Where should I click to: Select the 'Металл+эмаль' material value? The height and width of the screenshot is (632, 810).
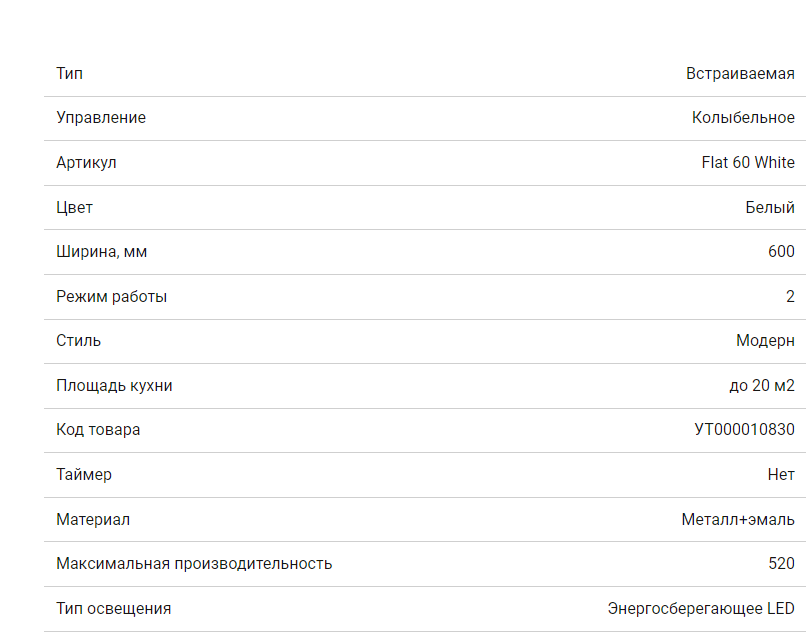pyautogui.click(x=738, y=519)
